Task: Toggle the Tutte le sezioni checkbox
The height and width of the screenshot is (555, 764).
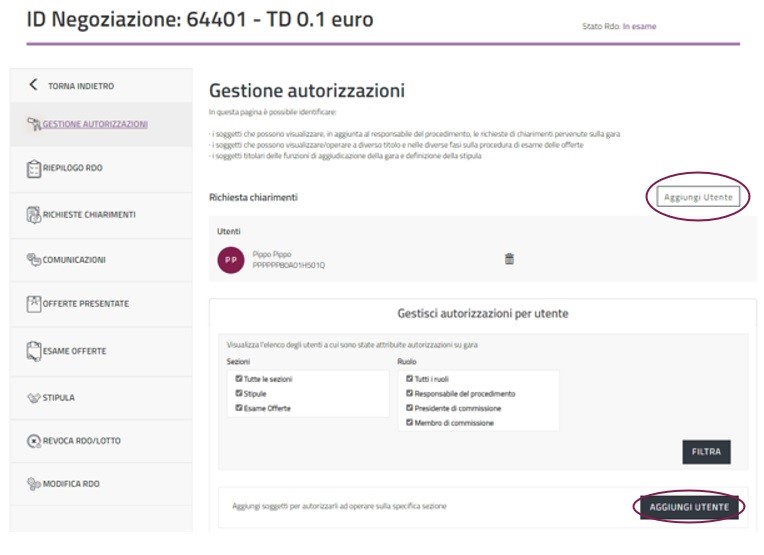Action: [x=239, y=379]
